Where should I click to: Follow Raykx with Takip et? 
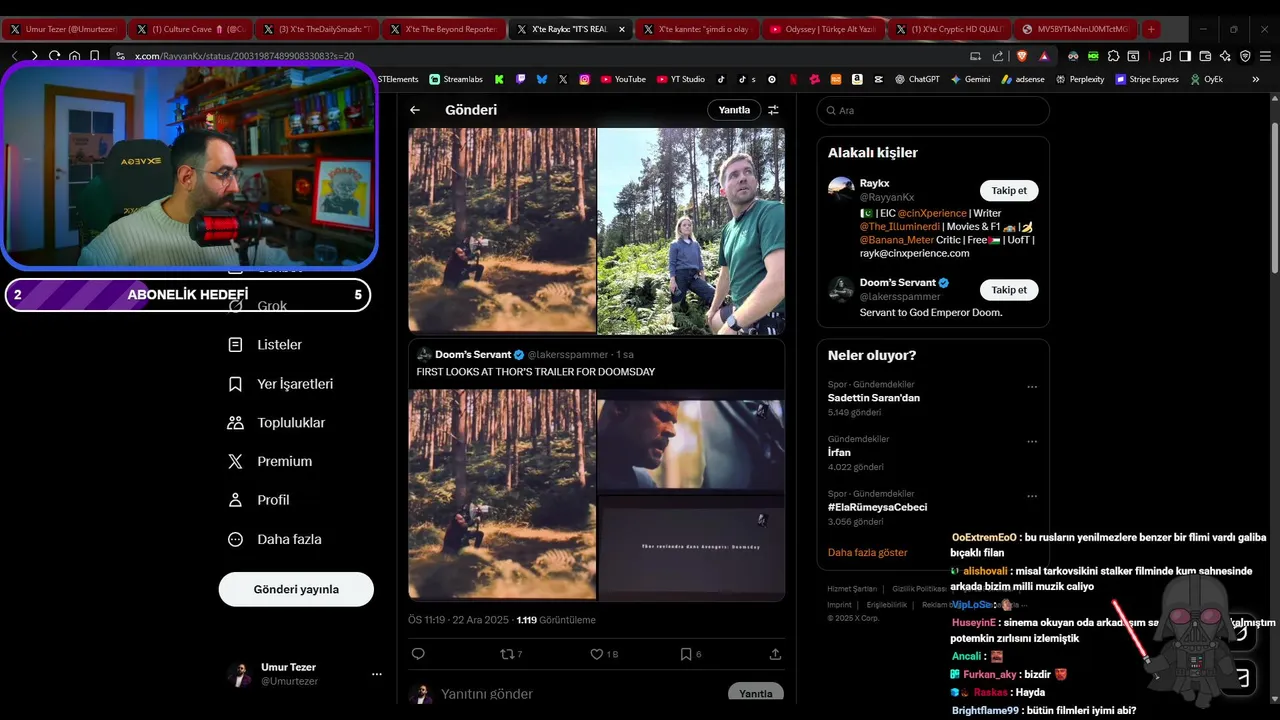coord(1009,190)
